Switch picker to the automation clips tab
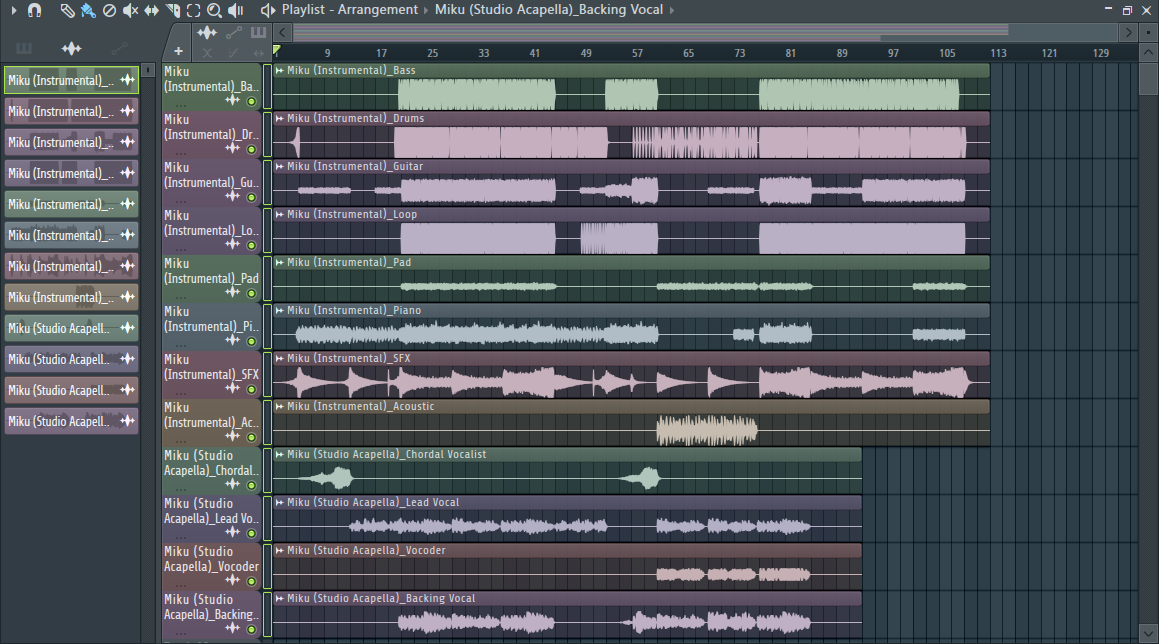This screenshot has height=644, width=1159. (119, 49)
